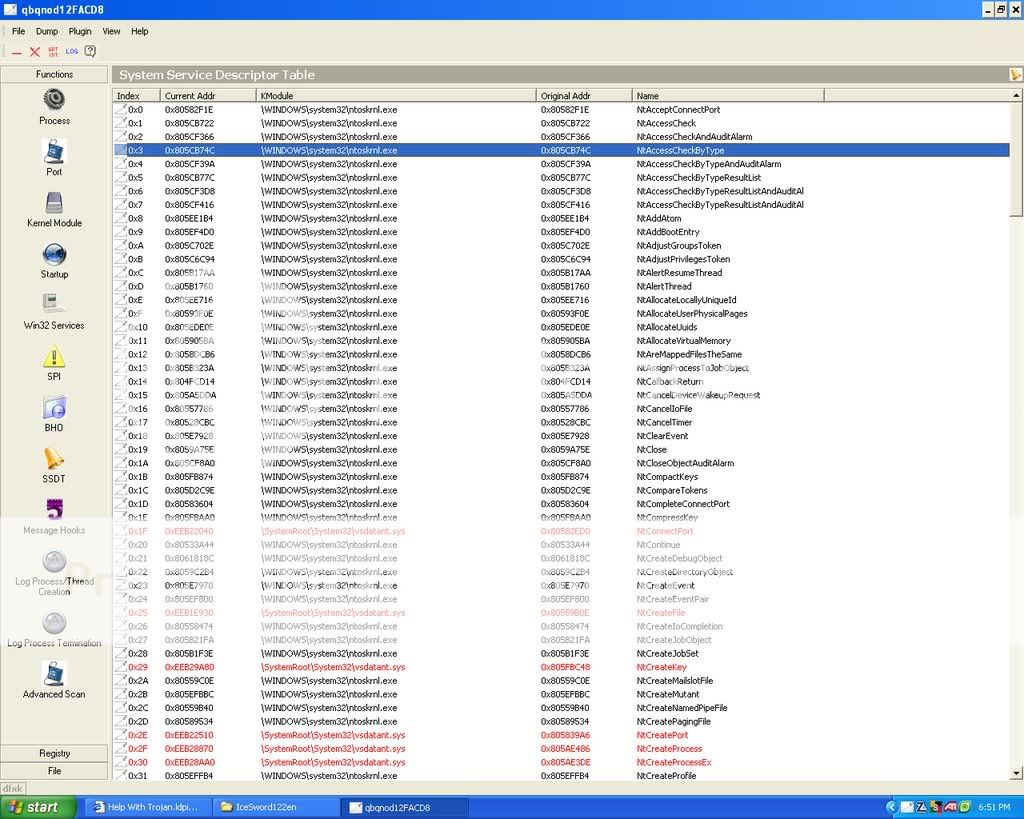Click the LOG toolbar button
This screenshot has width=1024, height=819.
pos(72,51)
